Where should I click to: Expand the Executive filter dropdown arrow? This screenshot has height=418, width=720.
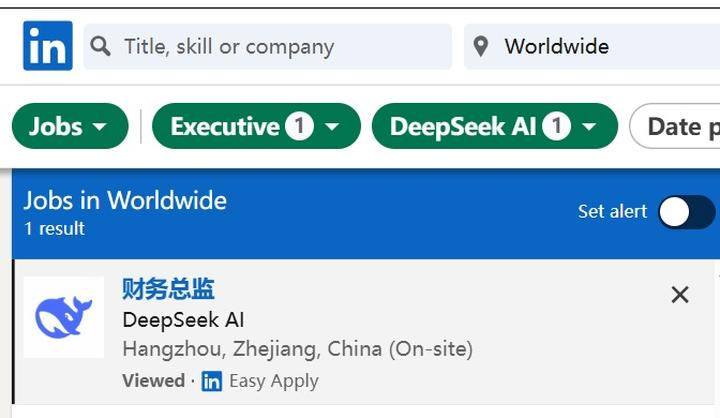(332, 126)
